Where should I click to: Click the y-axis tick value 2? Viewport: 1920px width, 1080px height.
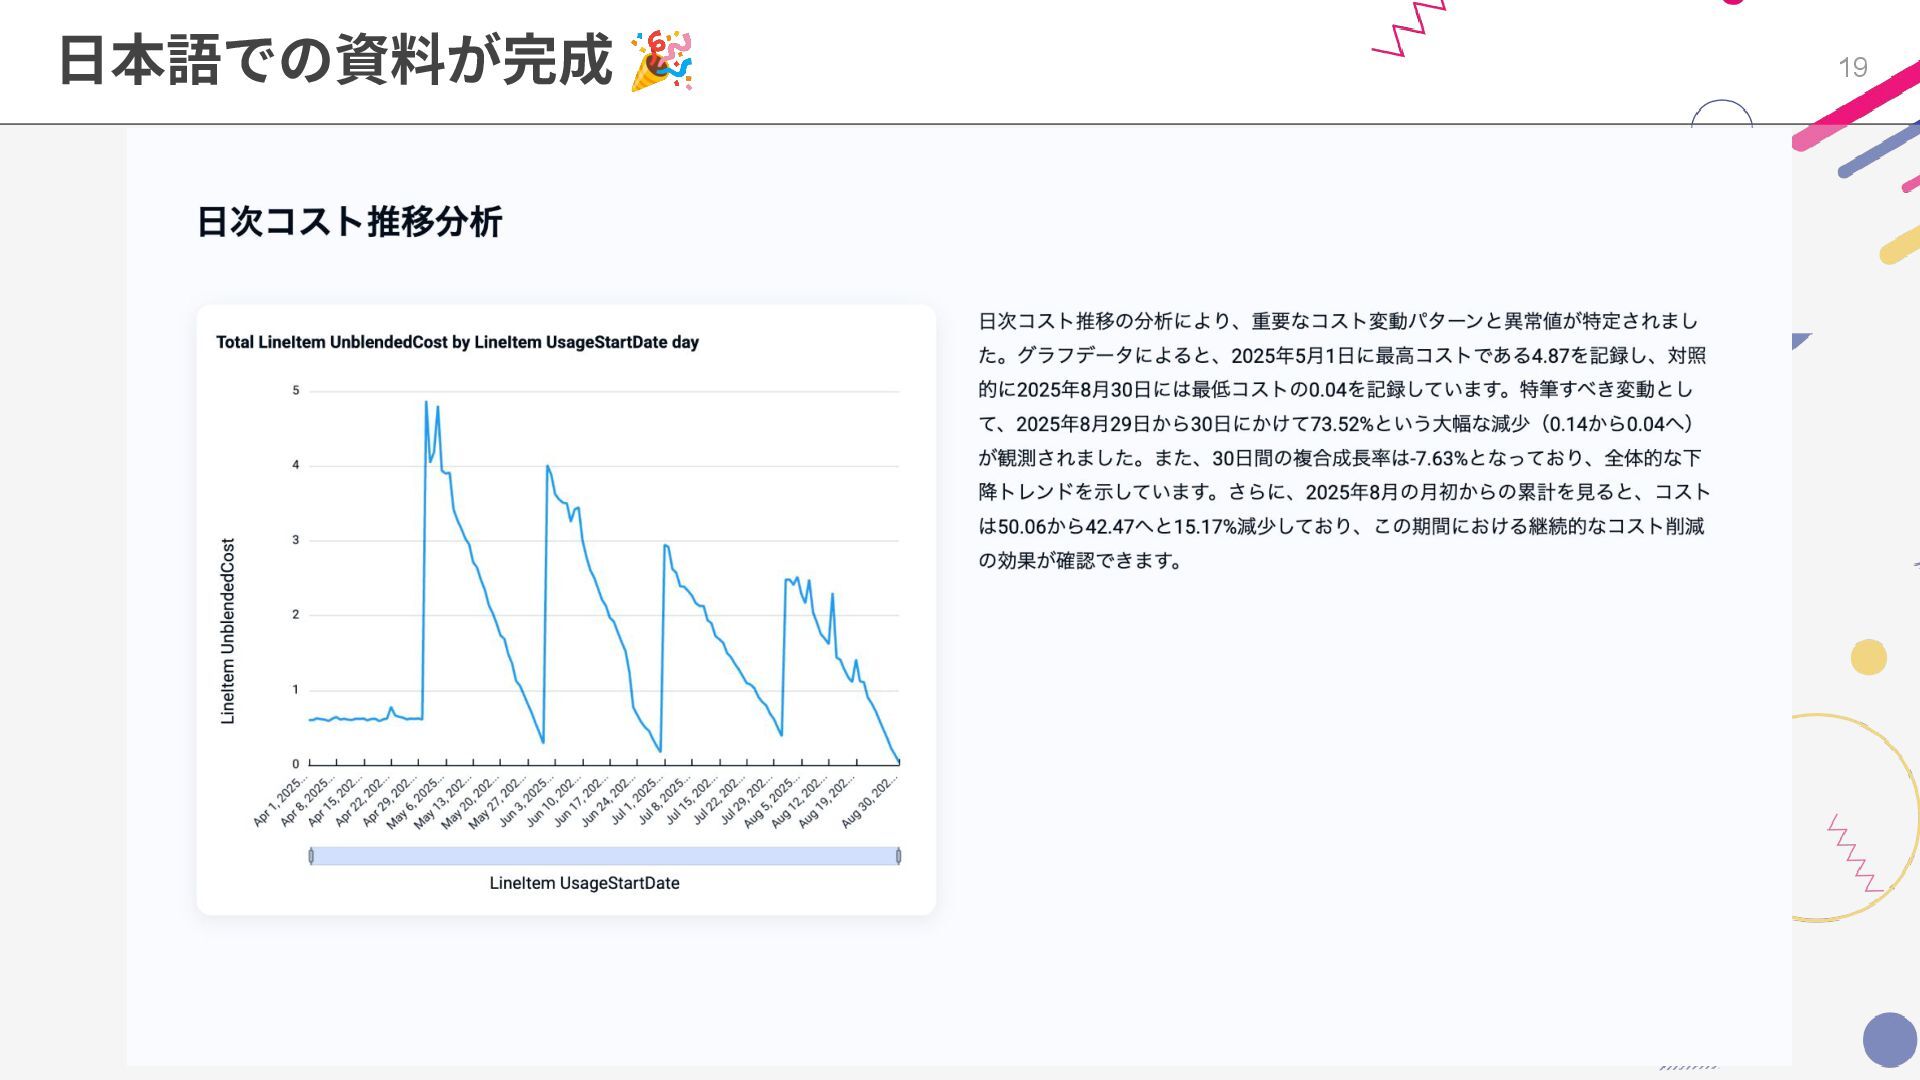tap(295, 615)
